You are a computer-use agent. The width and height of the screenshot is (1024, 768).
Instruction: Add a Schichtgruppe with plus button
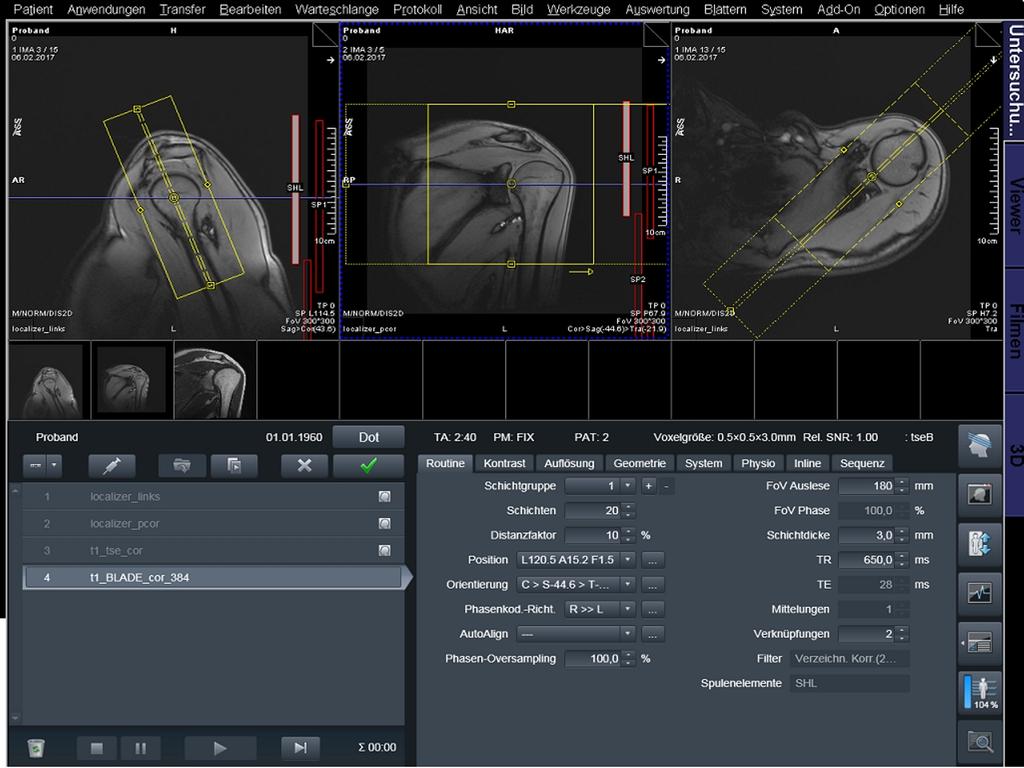click(648, 485)
